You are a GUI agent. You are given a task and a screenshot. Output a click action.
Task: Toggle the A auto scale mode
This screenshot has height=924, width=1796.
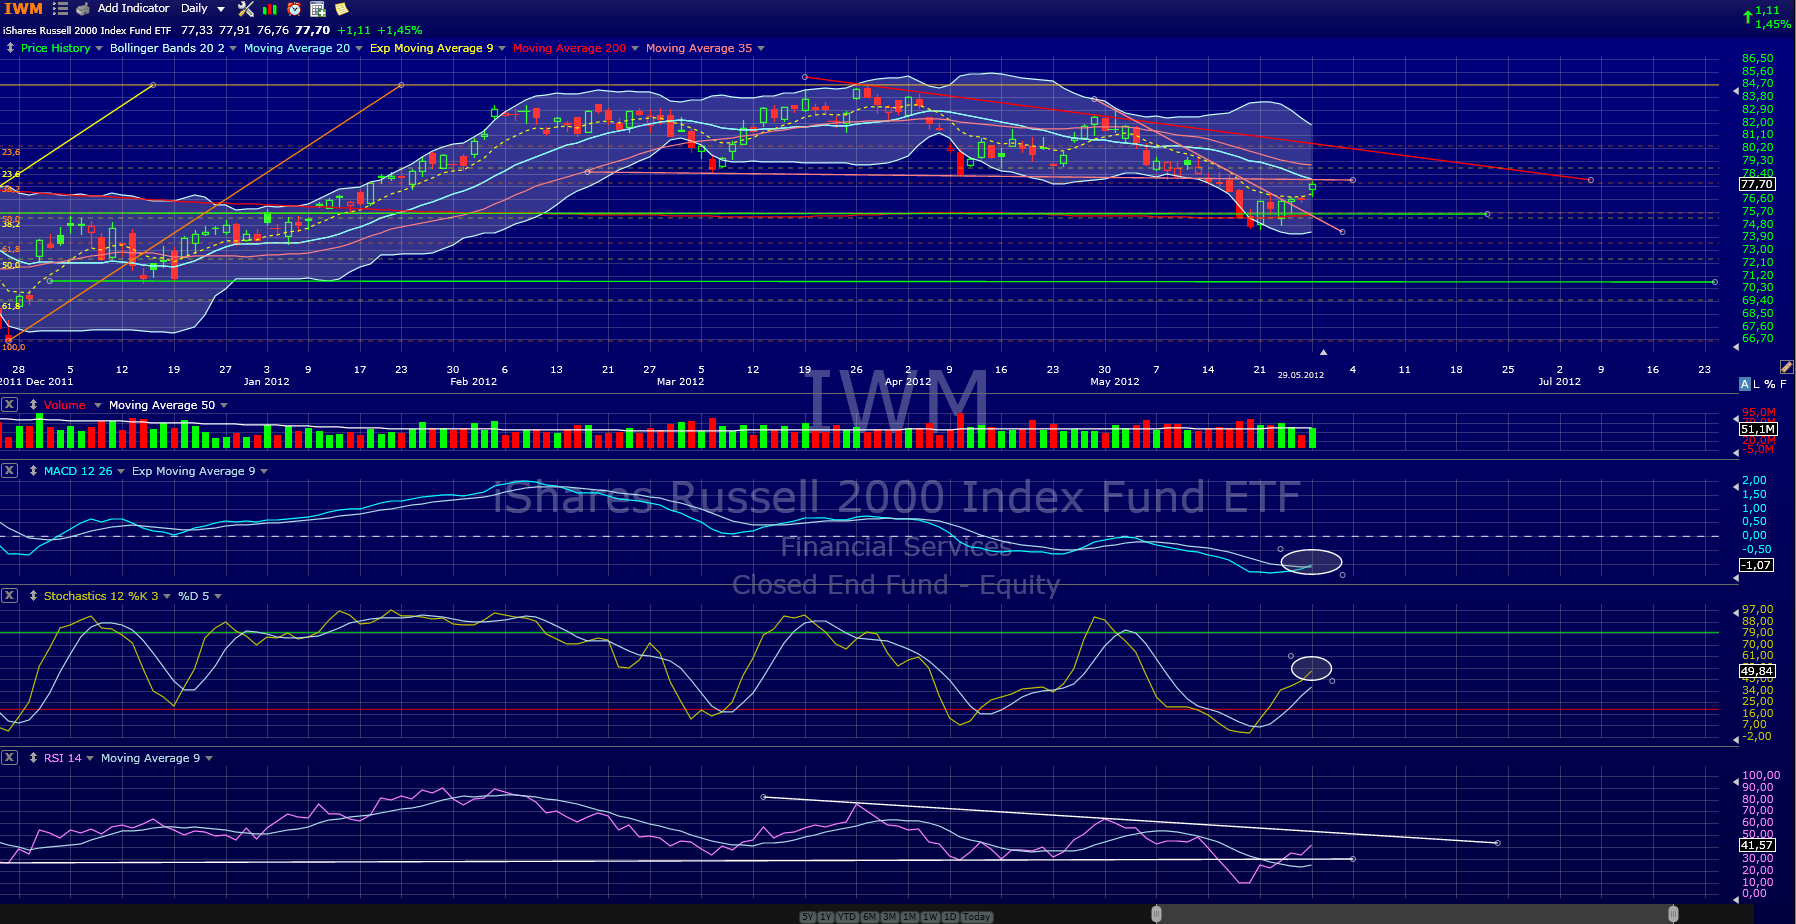[1745, 384]
